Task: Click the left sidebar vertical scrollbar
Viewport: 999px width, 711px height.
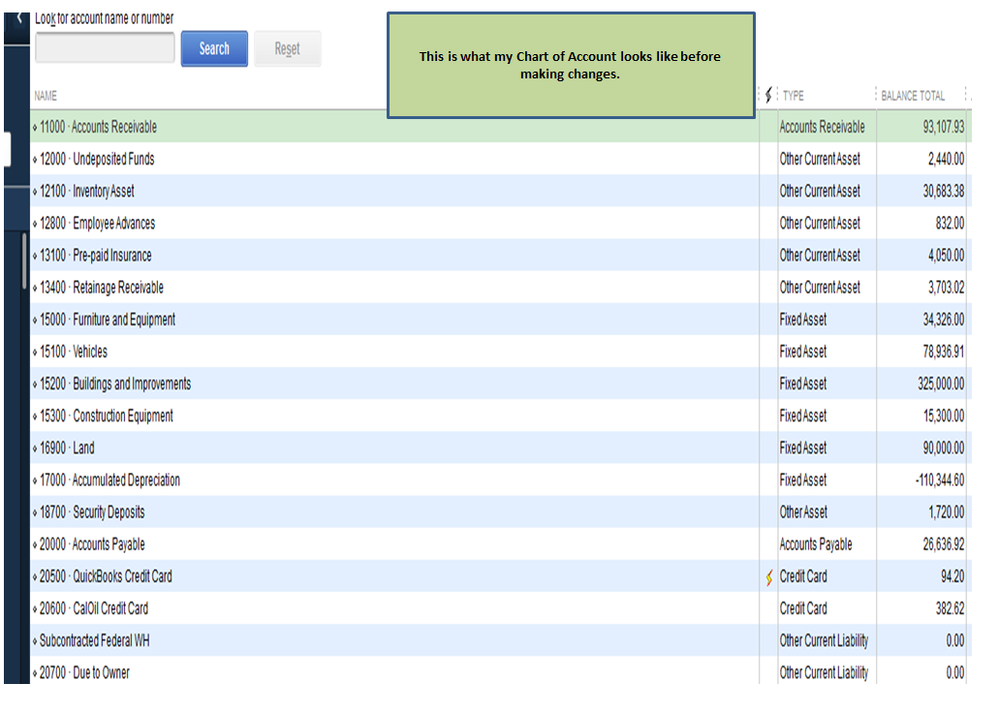Action: pos(25,262)
